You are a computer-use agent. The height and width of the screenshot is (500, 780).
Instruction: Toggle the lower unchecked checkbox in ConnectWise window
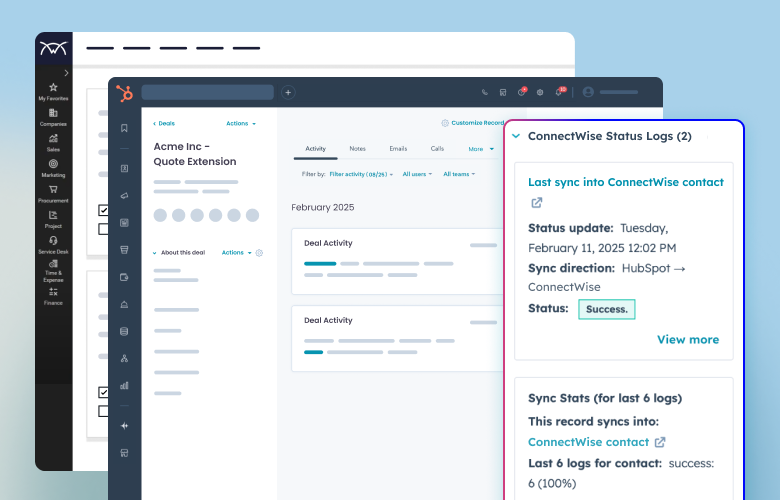pyautogui.click(x=103, y=411)
